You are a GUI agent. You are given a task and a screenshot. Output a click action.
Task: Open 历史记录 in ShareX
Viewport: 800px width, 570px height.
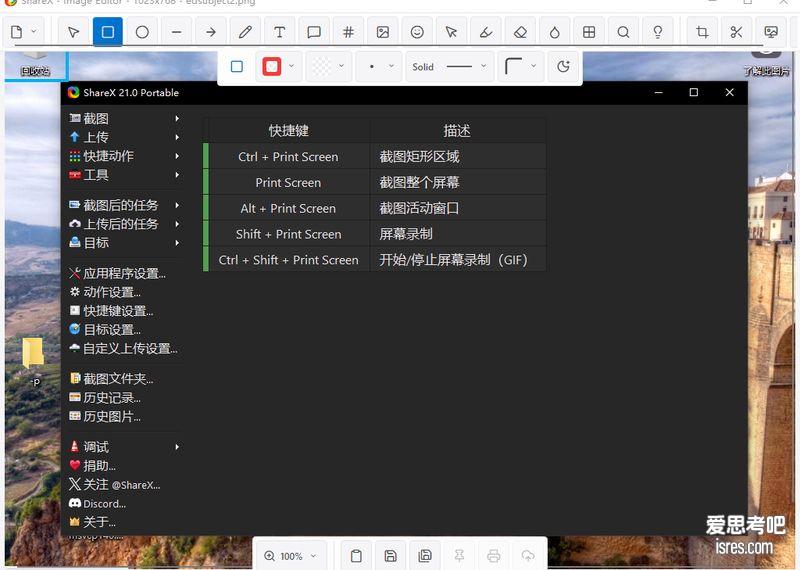124,398
